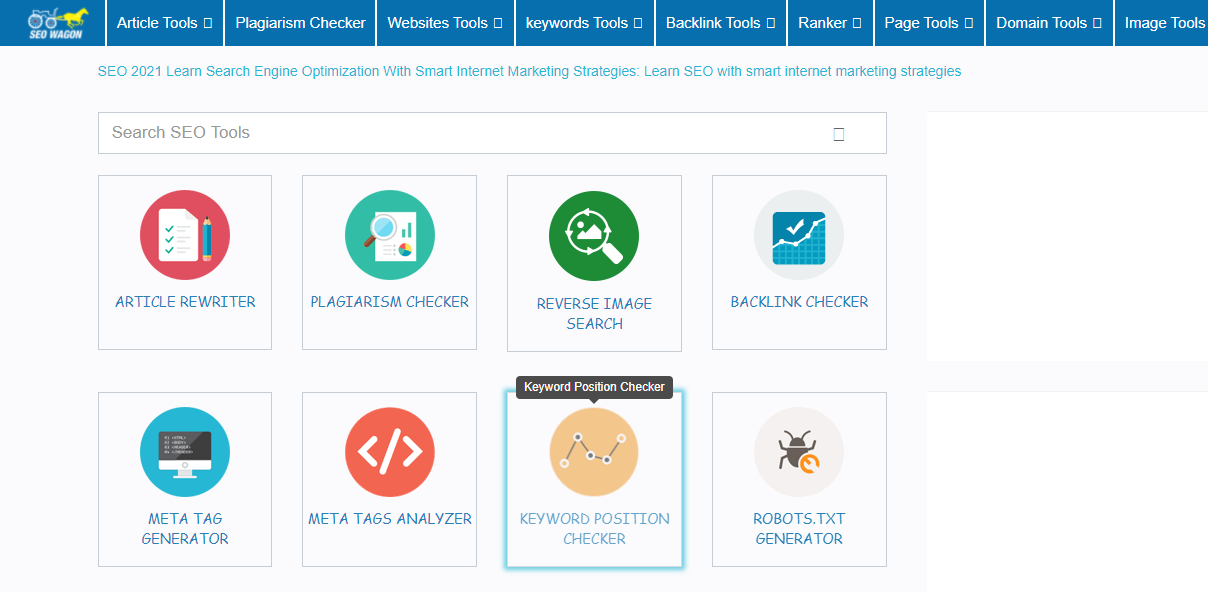This screenshot has height=592, width=1208.
Task: Expand the Domain Tools menu
Action: pyautogui.click(x=1049, y=22)
